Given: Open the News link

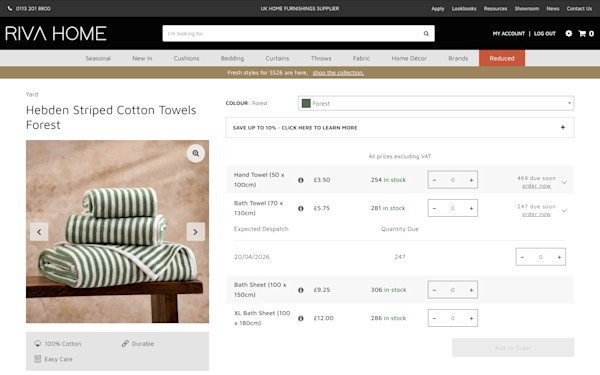Looking at the screenshot, I should coord(553,8).
